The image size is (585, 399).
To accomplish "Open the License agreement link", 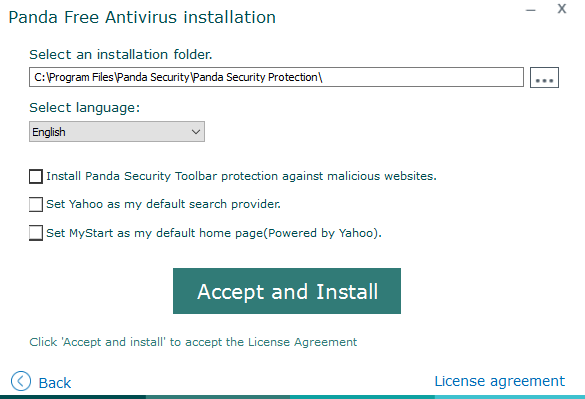I will tap(500, 381).
